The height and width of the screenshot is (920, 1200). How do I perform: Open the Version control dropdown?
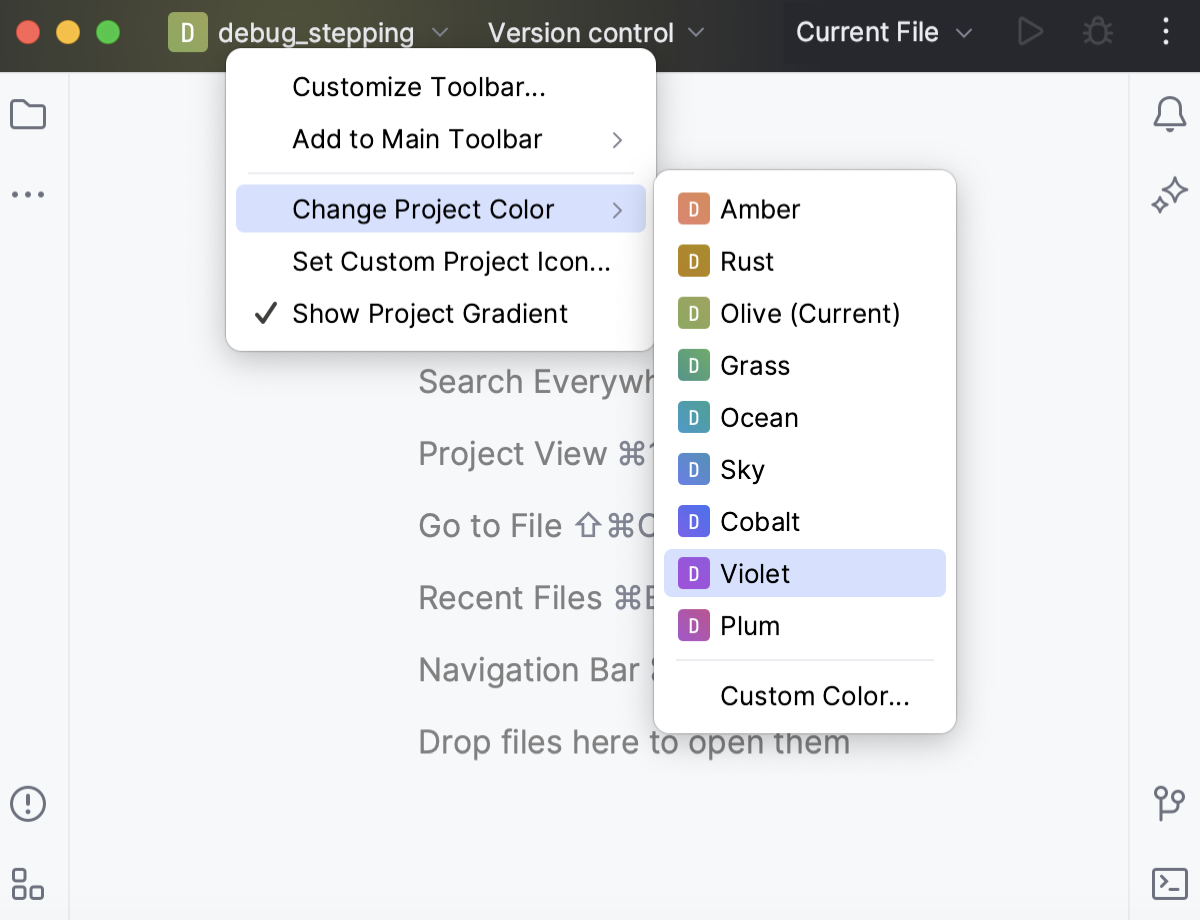point(594,32)
